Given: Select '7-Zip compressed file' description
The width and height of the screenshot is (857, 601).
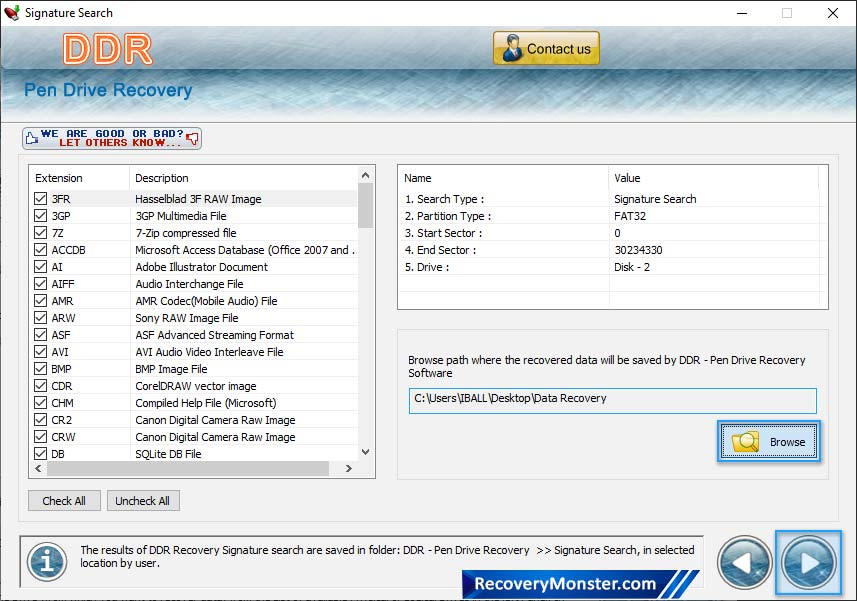Looking at the screenshot, I should point(186,233).
